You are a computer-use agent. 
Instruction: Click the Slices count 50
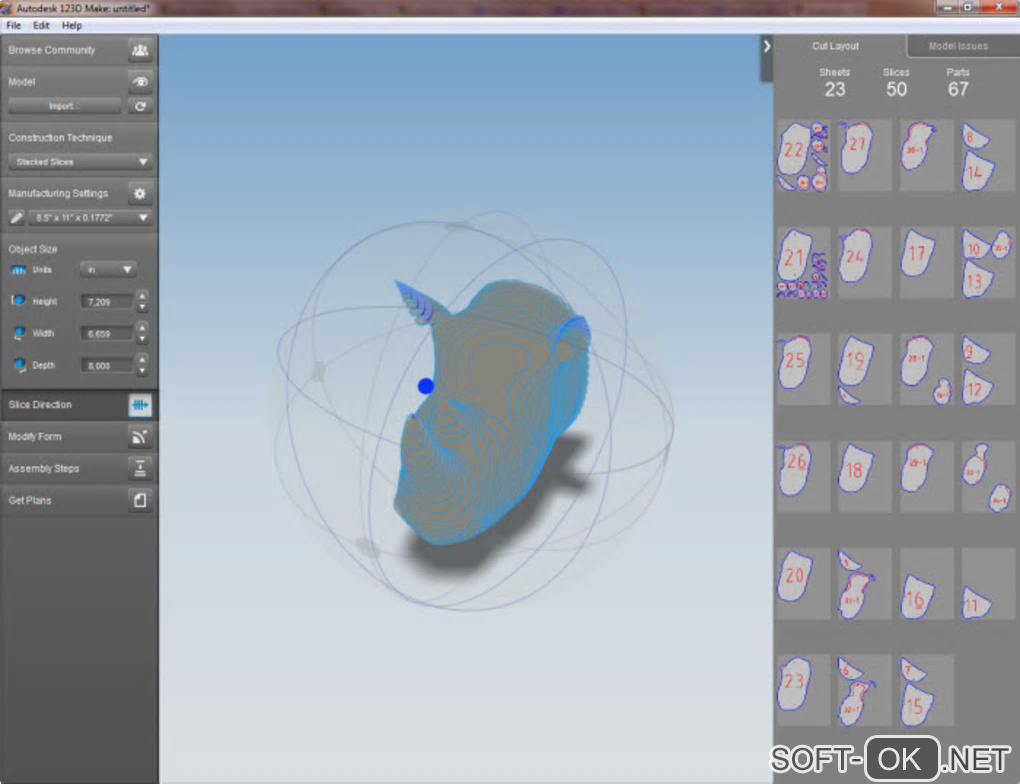tap(896, 89)
